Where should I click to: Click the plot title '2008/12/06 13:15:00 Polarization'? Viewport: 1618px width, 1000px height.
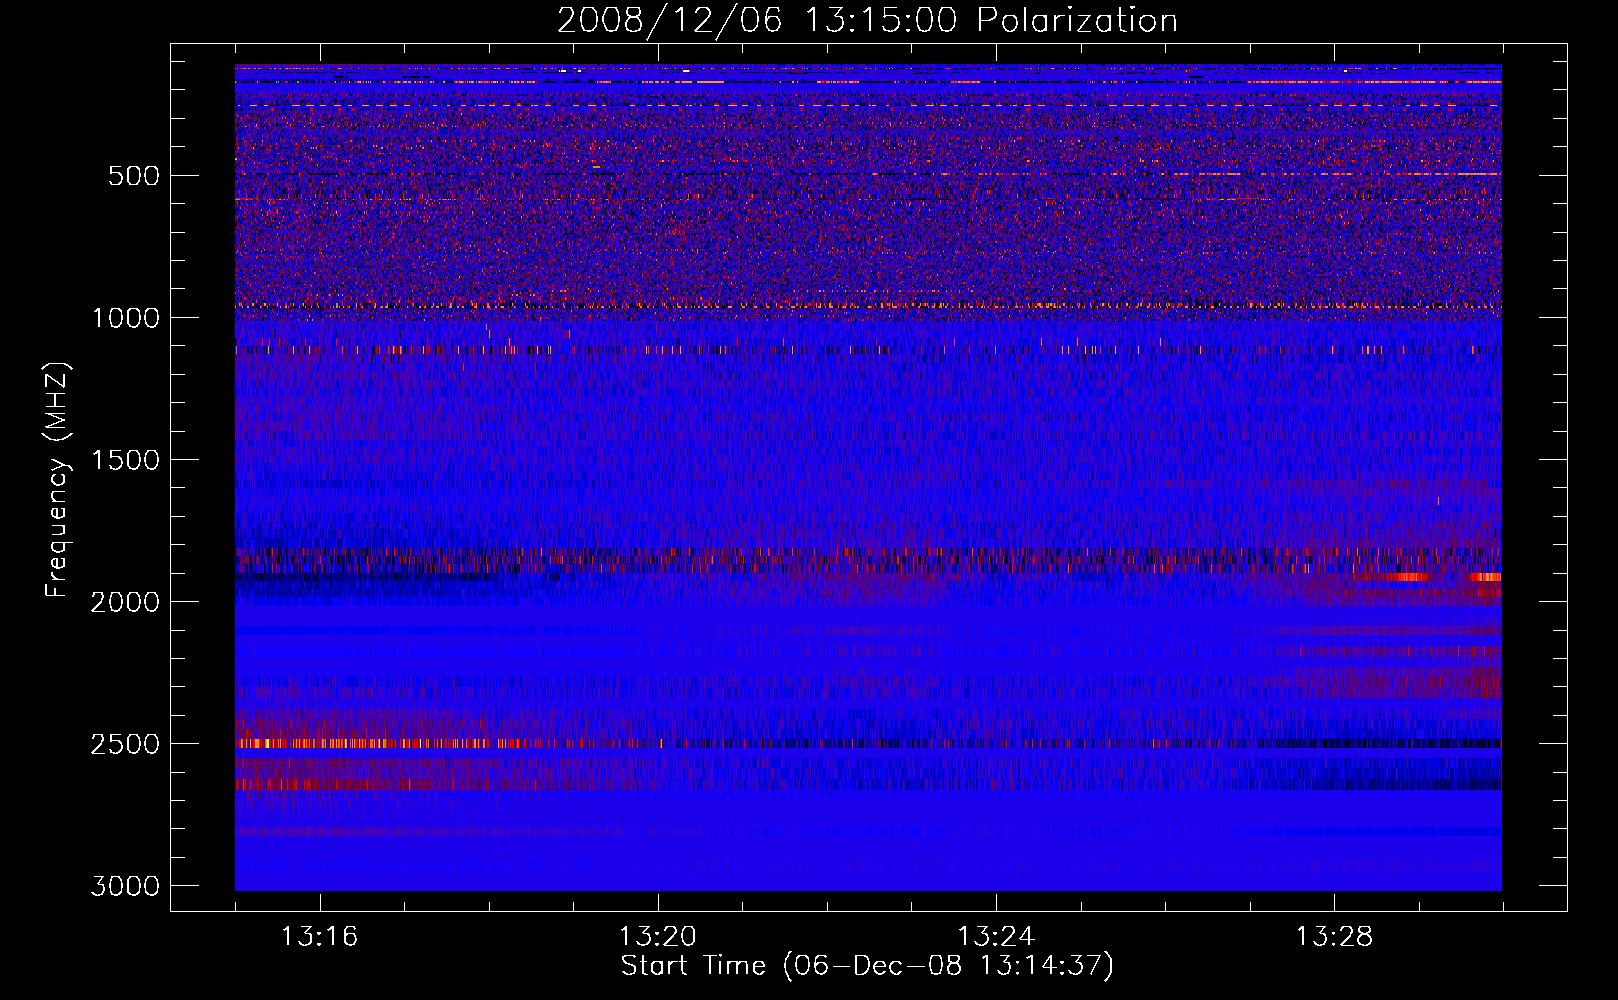[867, 20]
